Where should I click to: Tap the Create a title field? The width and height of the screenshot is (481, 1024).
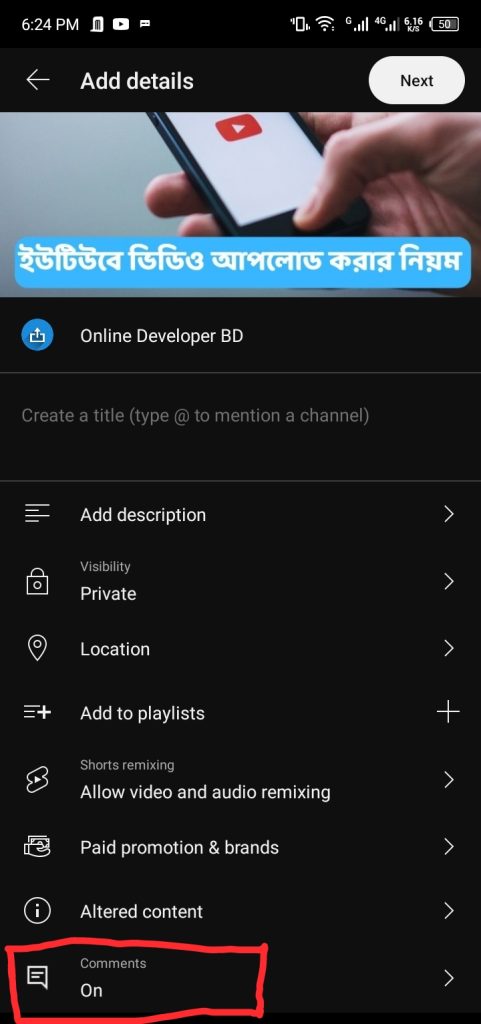240,426
